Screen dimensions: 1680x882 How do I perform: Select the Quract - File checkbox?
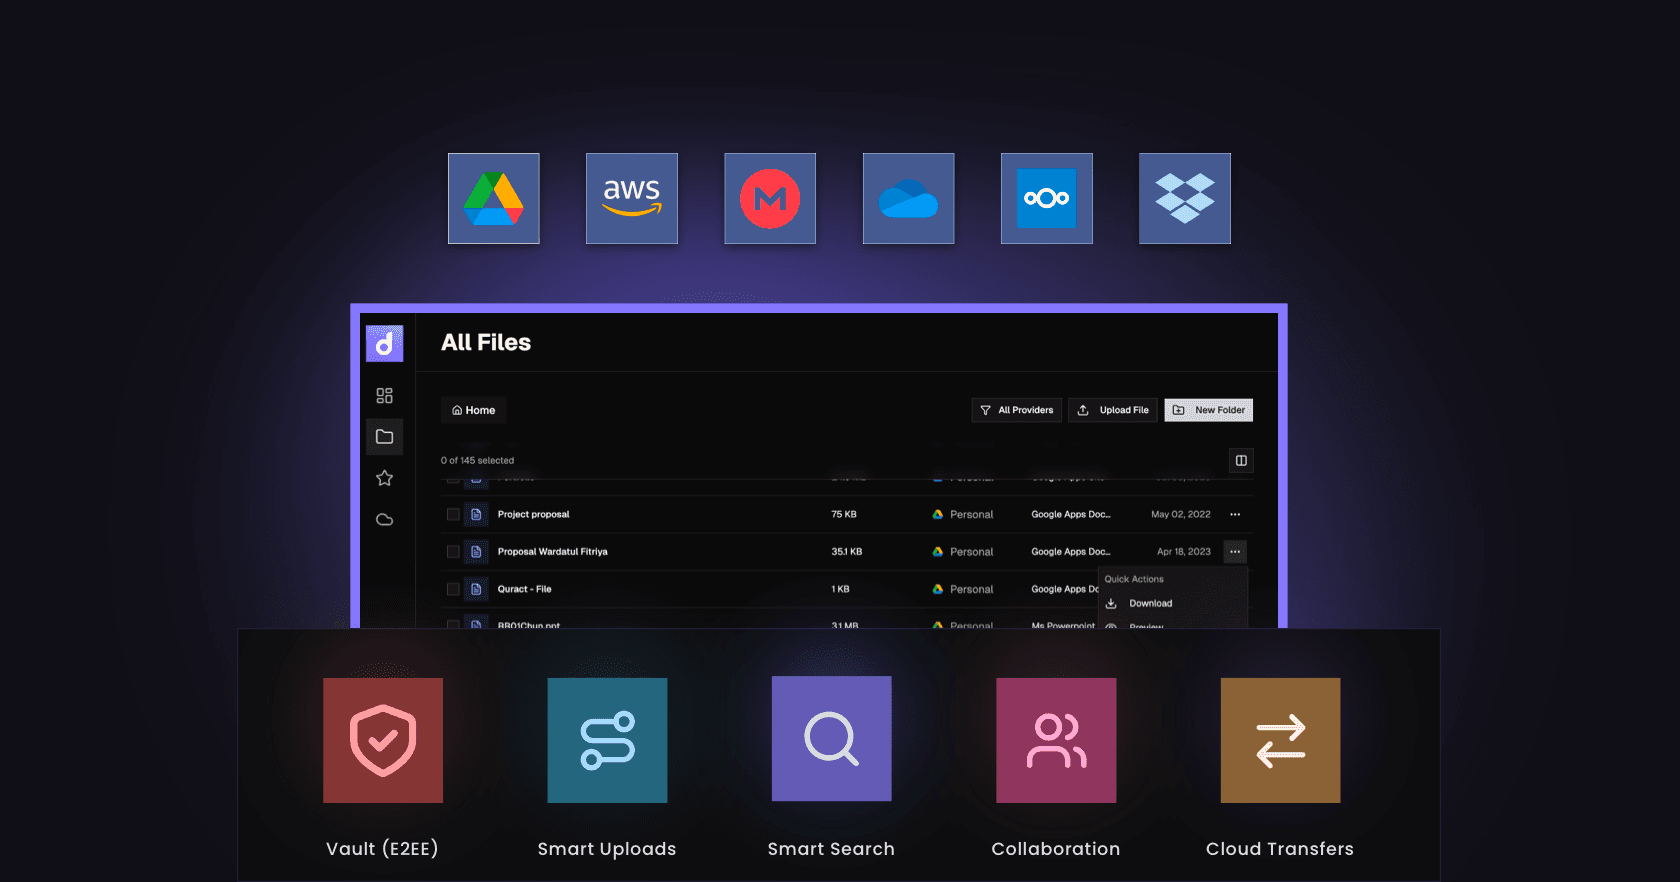[x=453, y=589]
